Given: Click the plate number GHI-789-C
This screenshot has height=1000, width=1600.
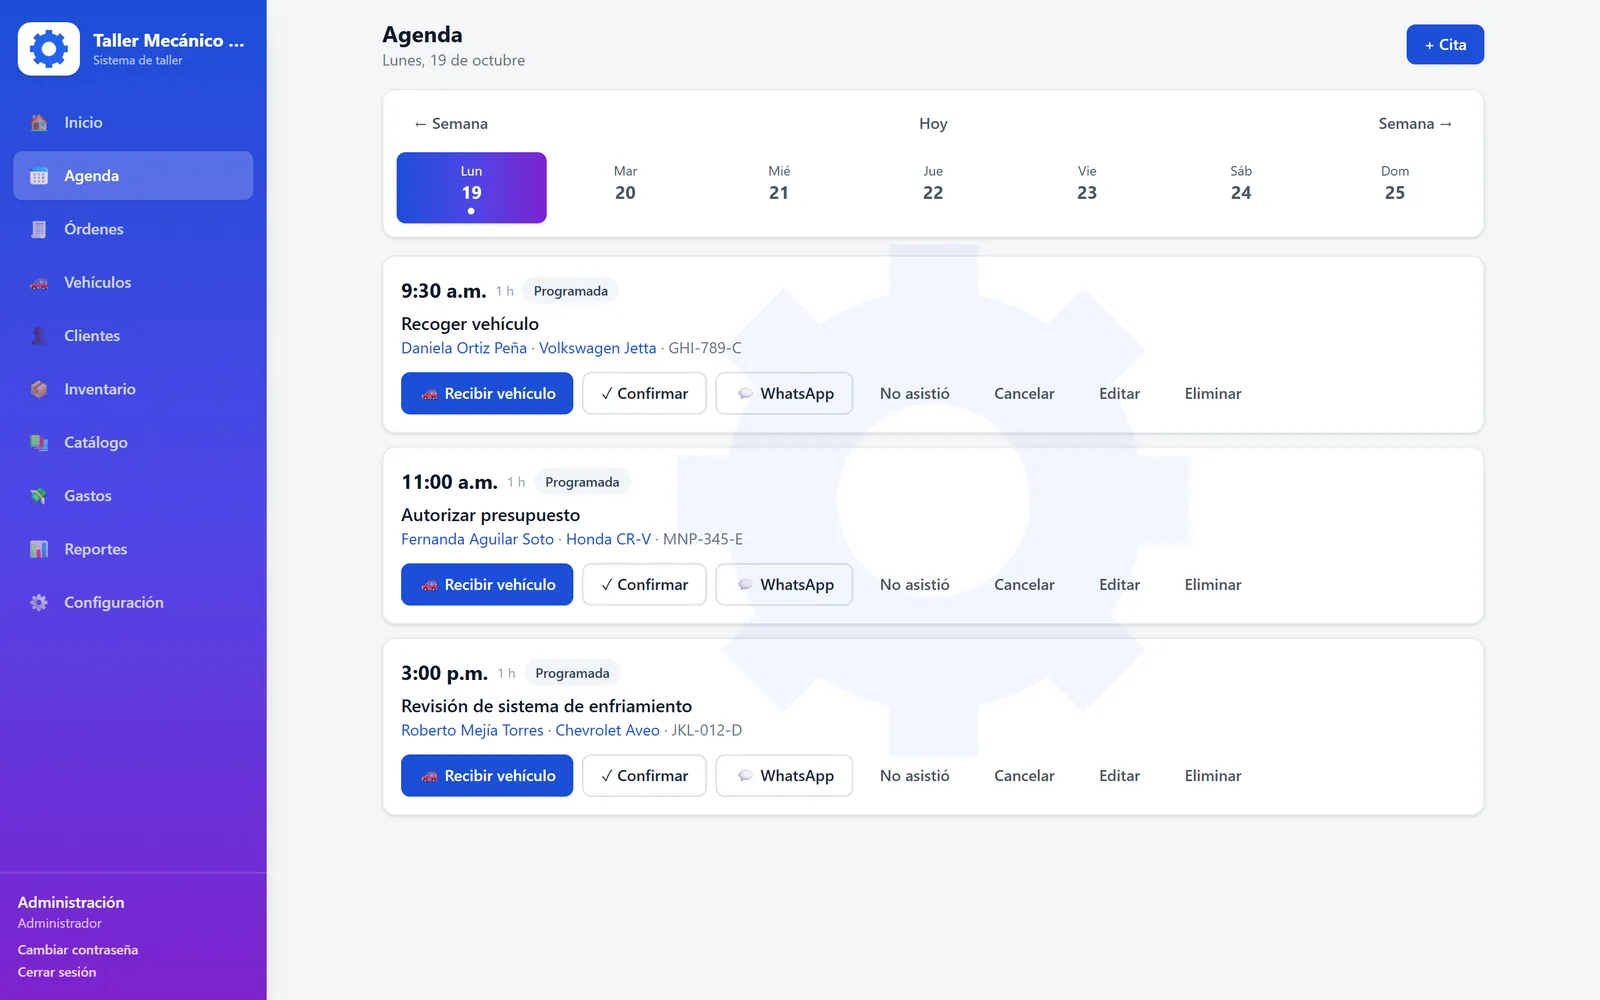Looking at the screenshot, I should (705, 348).
